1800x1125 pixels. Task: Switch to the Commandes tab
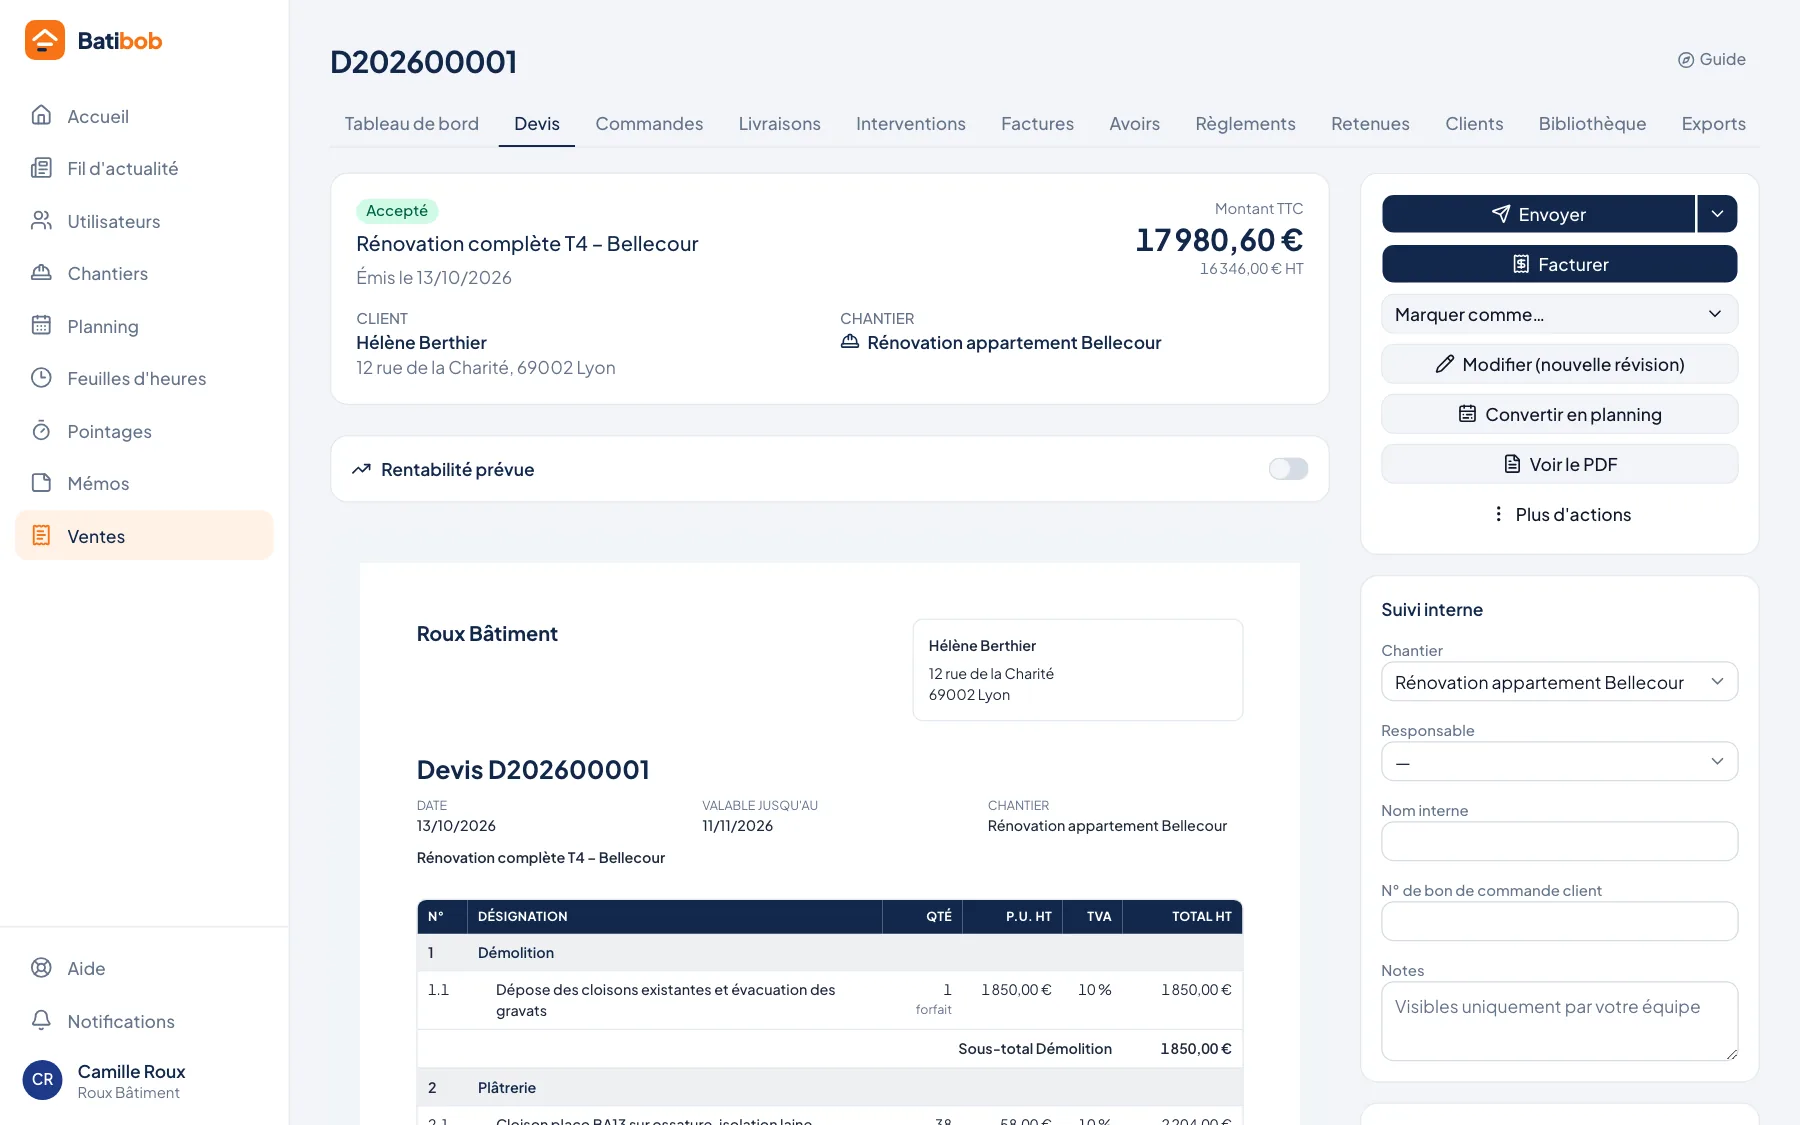tap(649, 124)
